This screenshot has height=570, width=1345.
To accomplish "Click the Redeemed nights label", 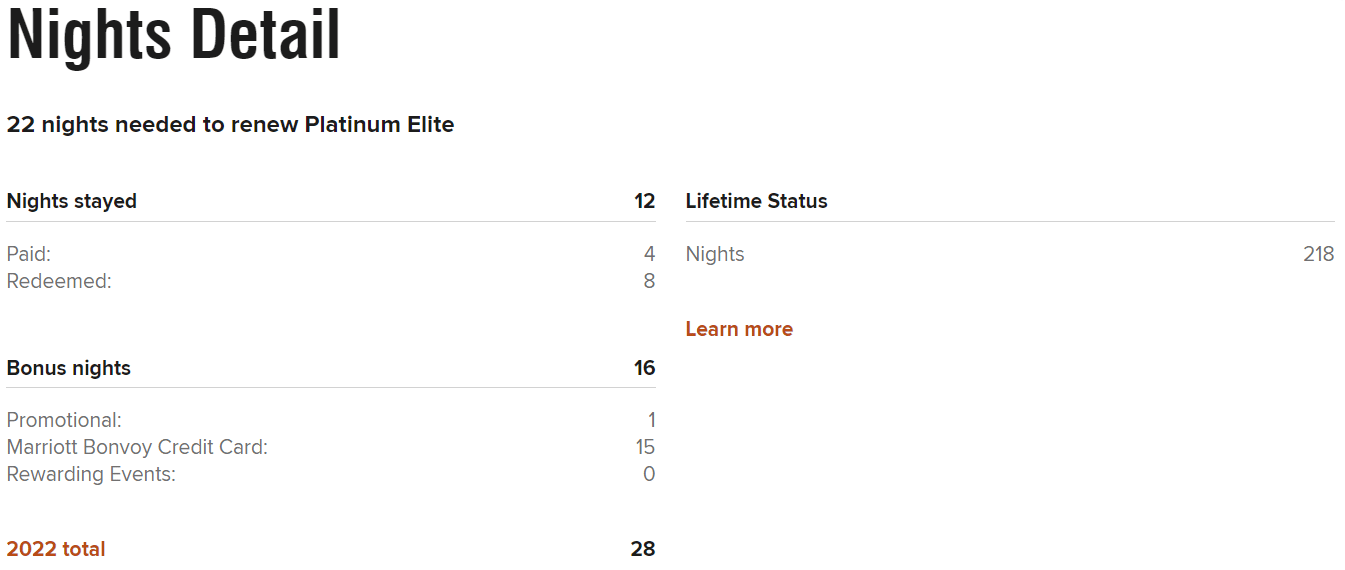I will [59, 281].
